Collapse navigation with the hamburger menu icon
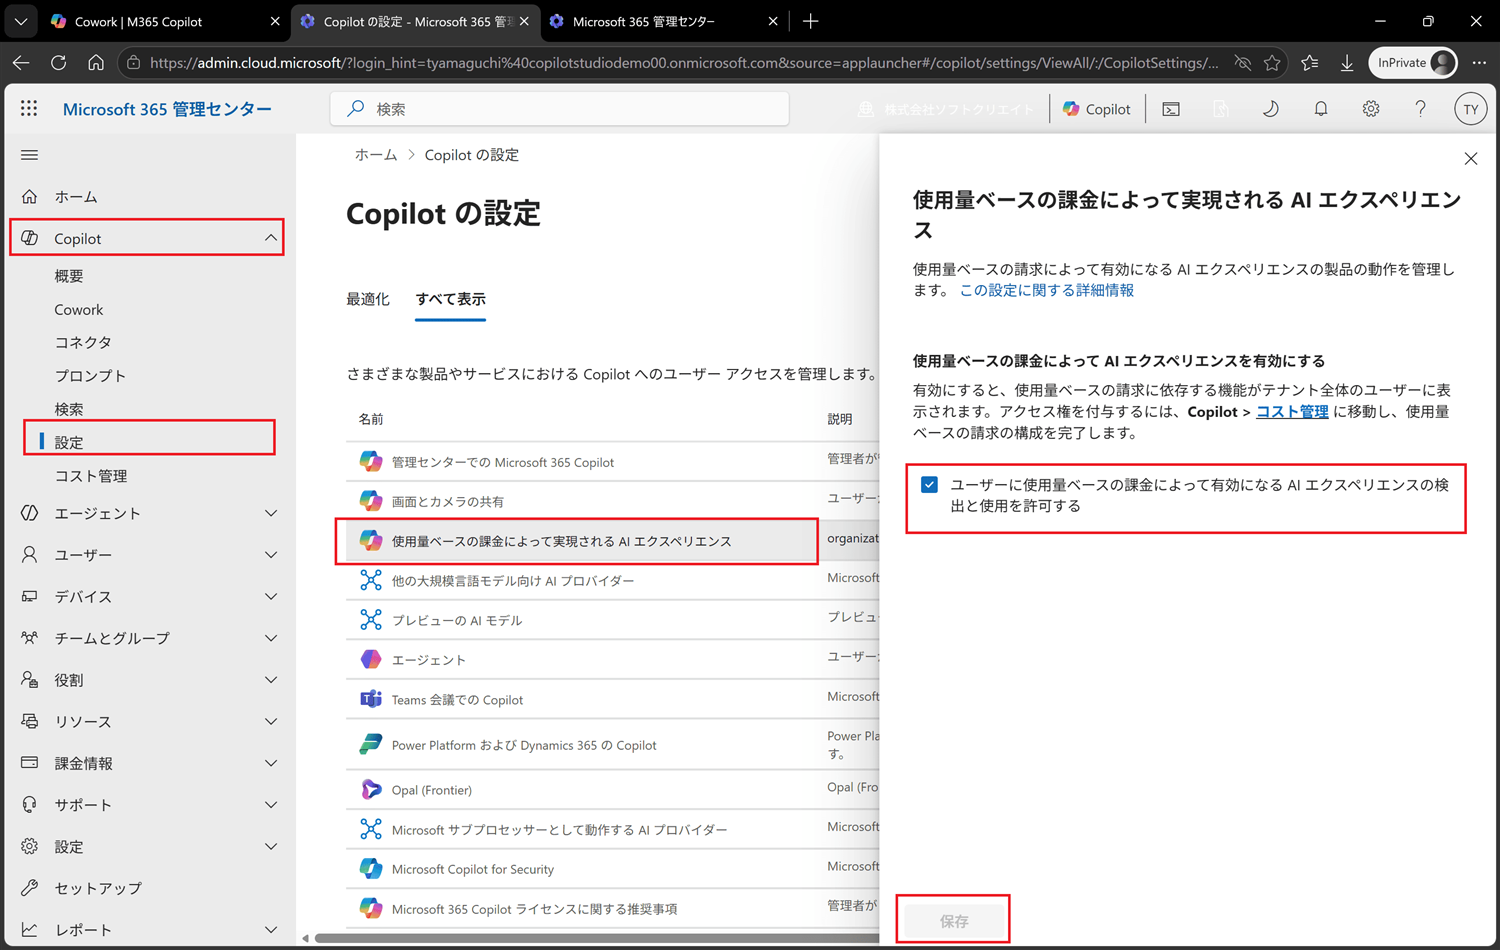Screen dimensions: 1500x950 coord(30,155)
